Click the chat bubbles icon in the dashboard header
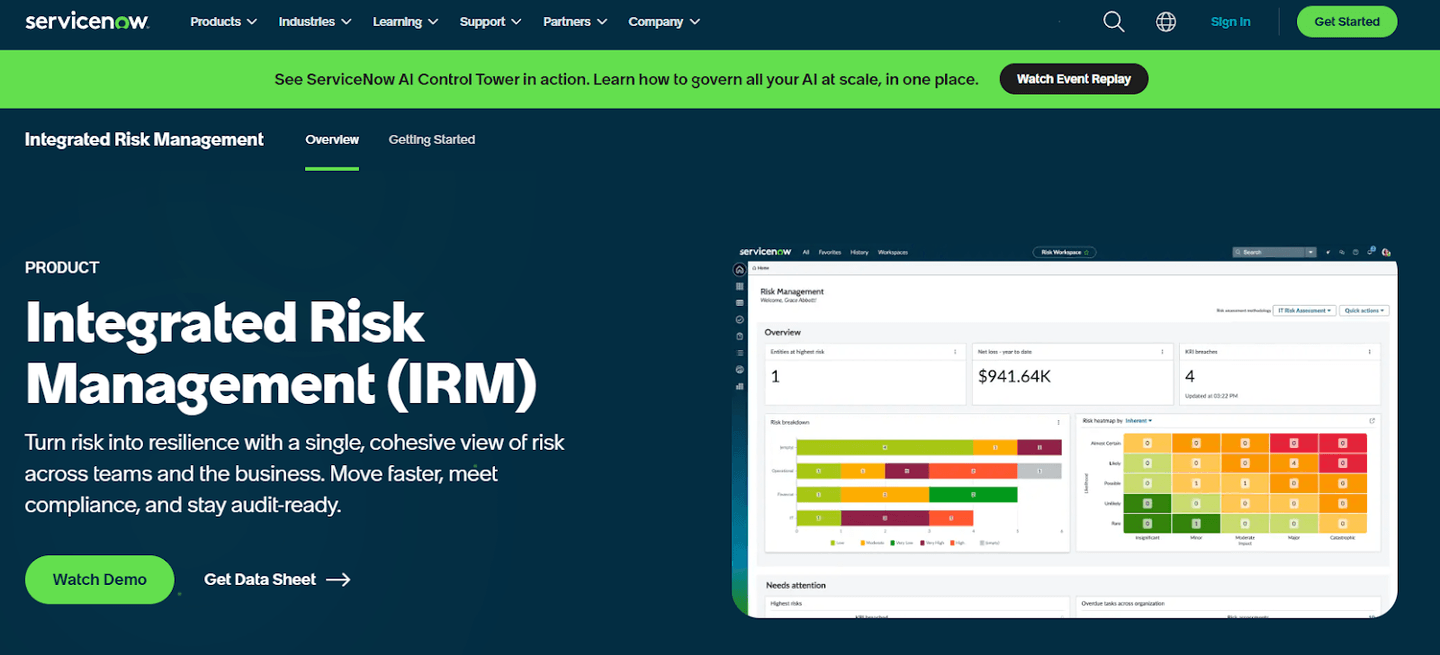Screen dimensions: 1440x655 (1342, 252)
